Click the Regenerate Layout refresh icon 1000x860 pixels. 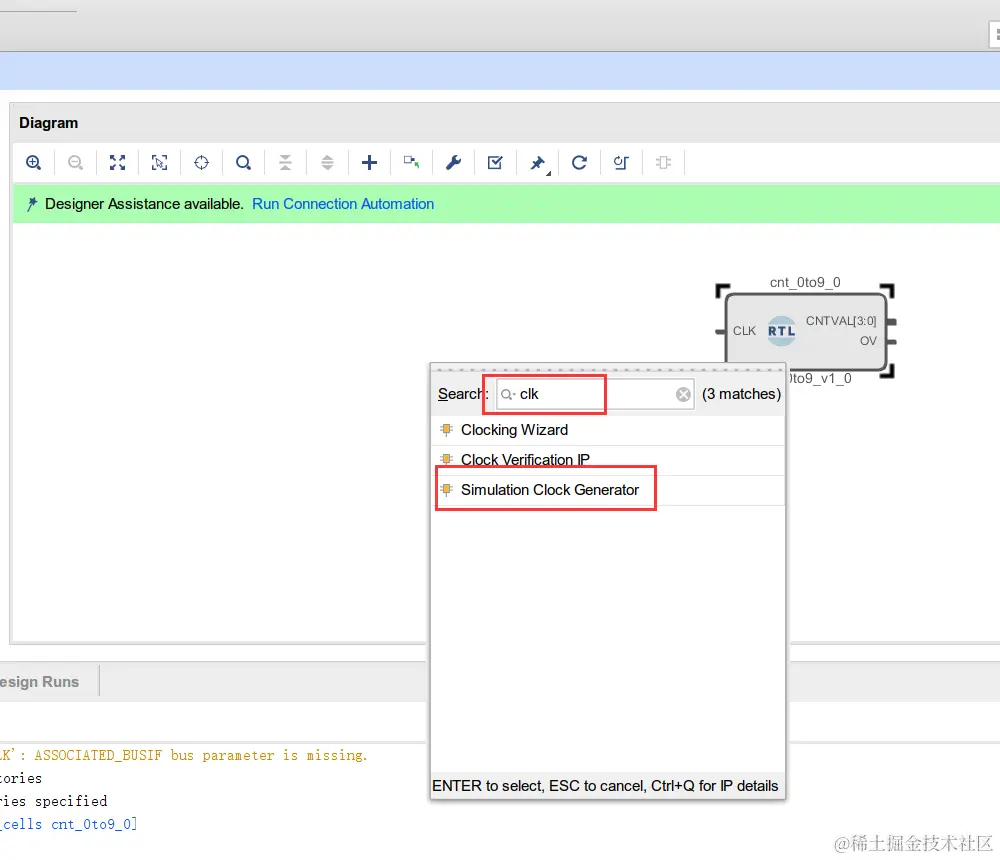(x=579, y=163)
